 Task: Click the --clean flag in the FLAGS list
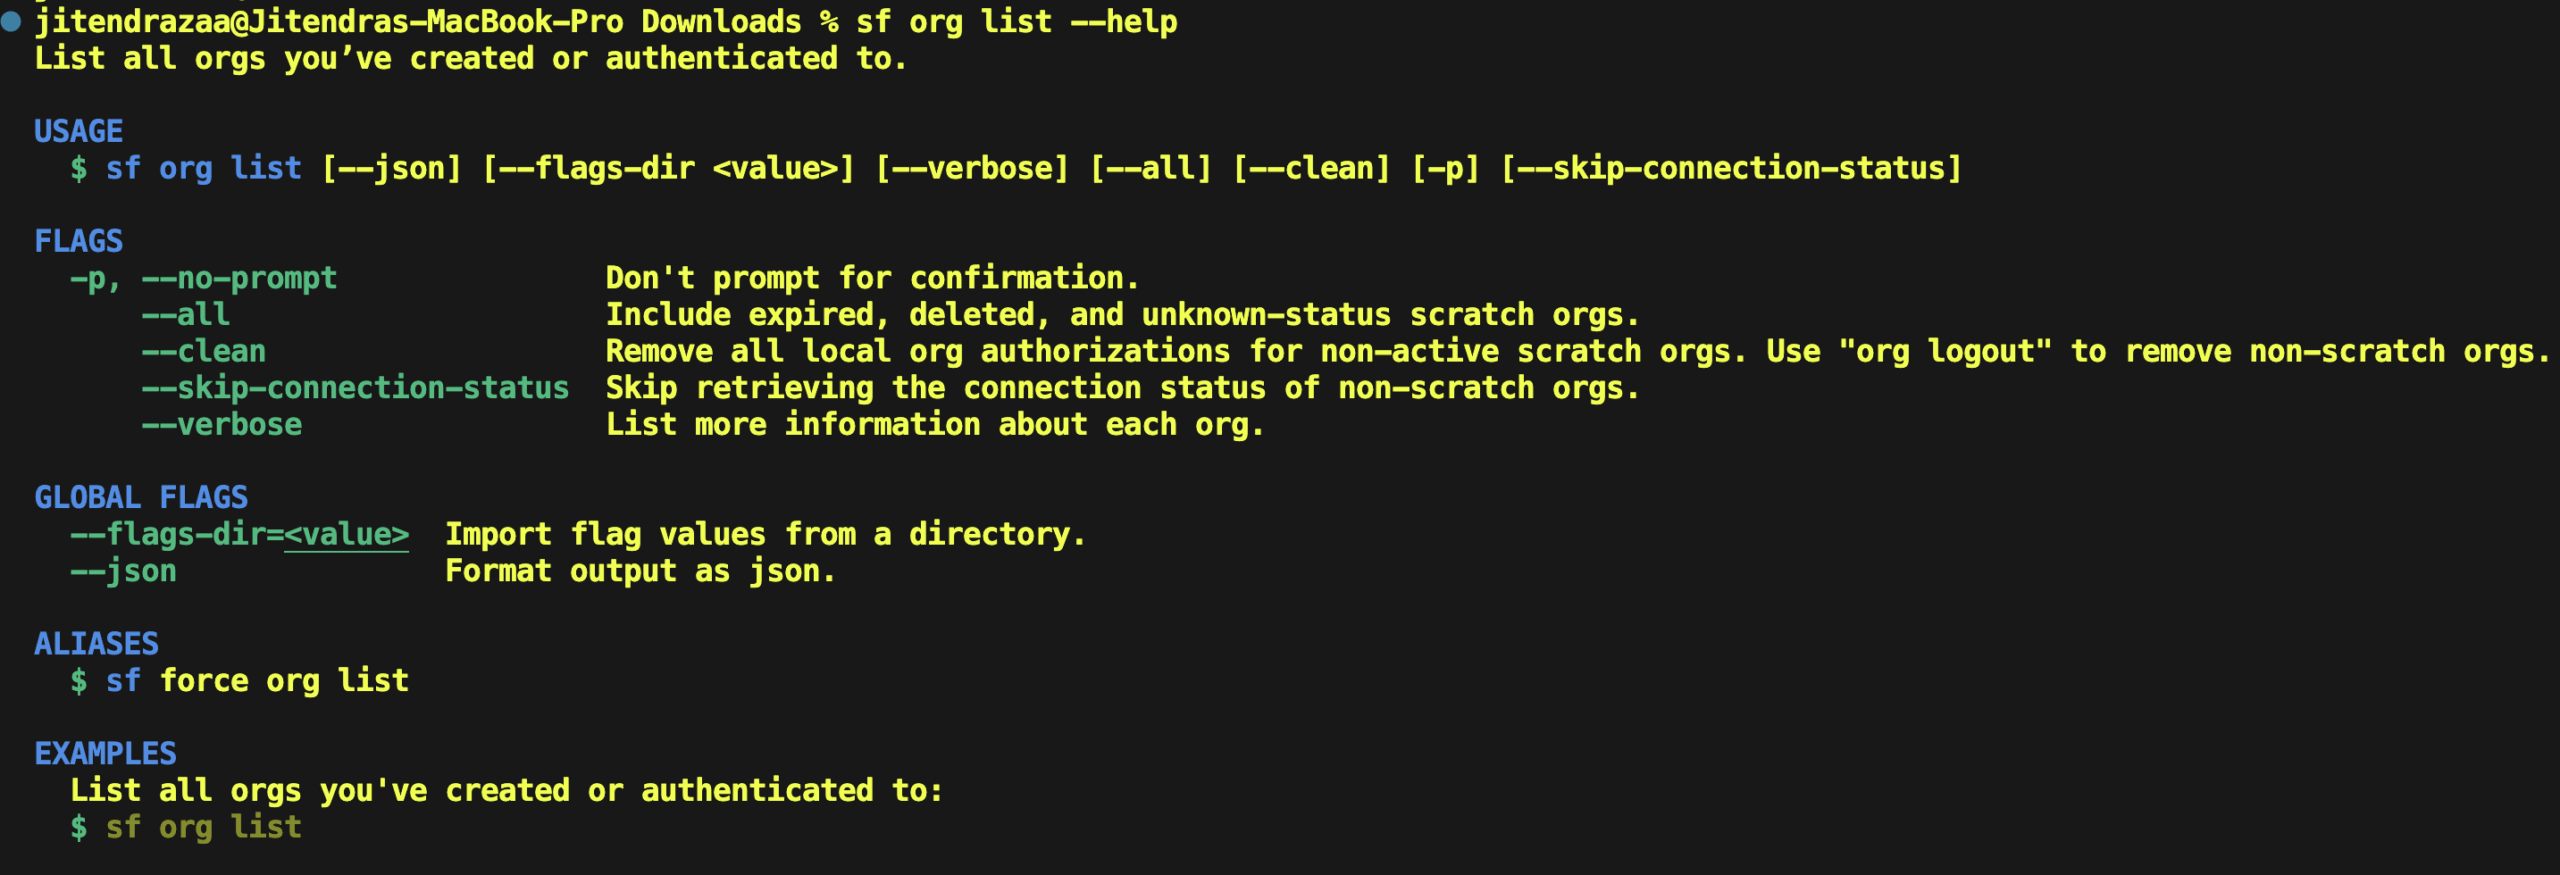click(x=204, y=352)
